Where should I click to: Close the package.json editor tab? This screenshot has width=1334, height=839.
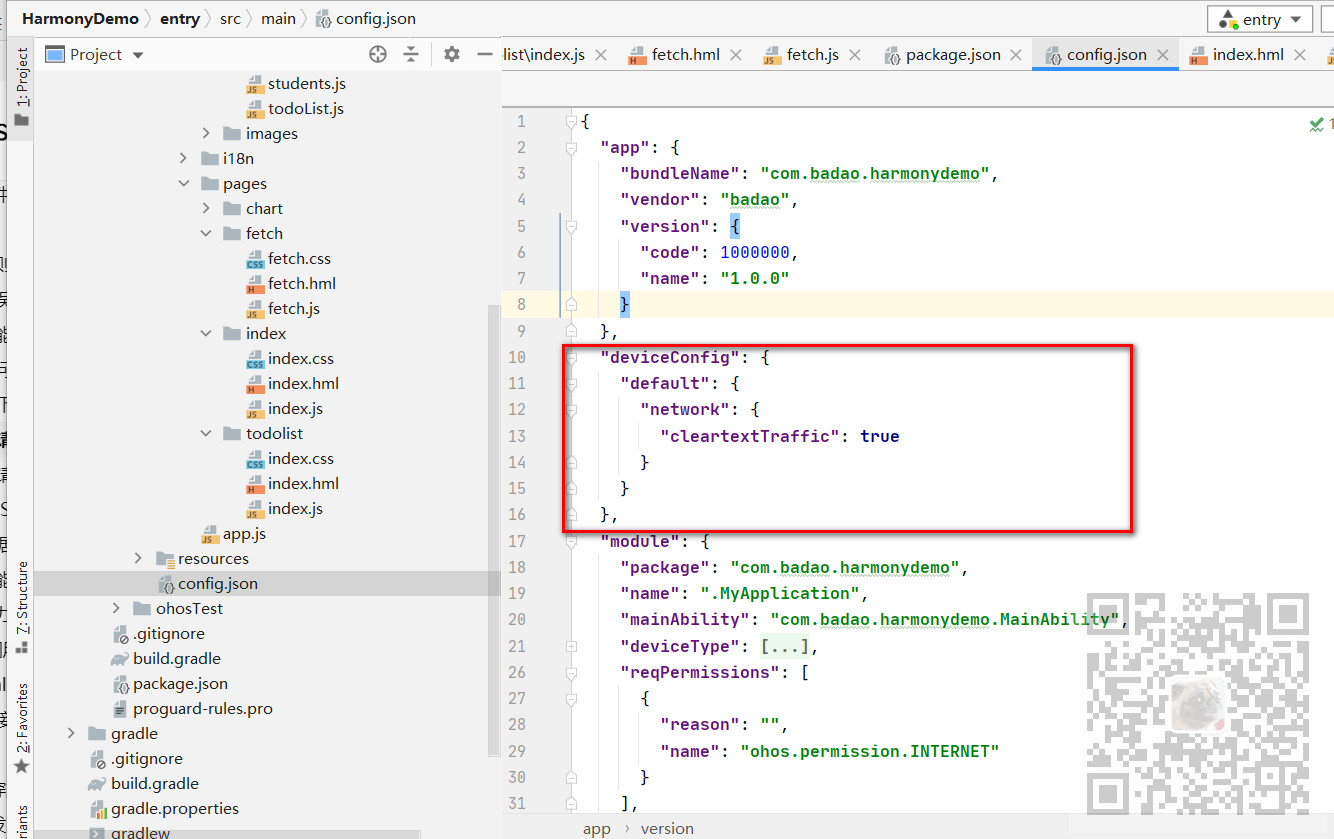tap(1016, 55)
